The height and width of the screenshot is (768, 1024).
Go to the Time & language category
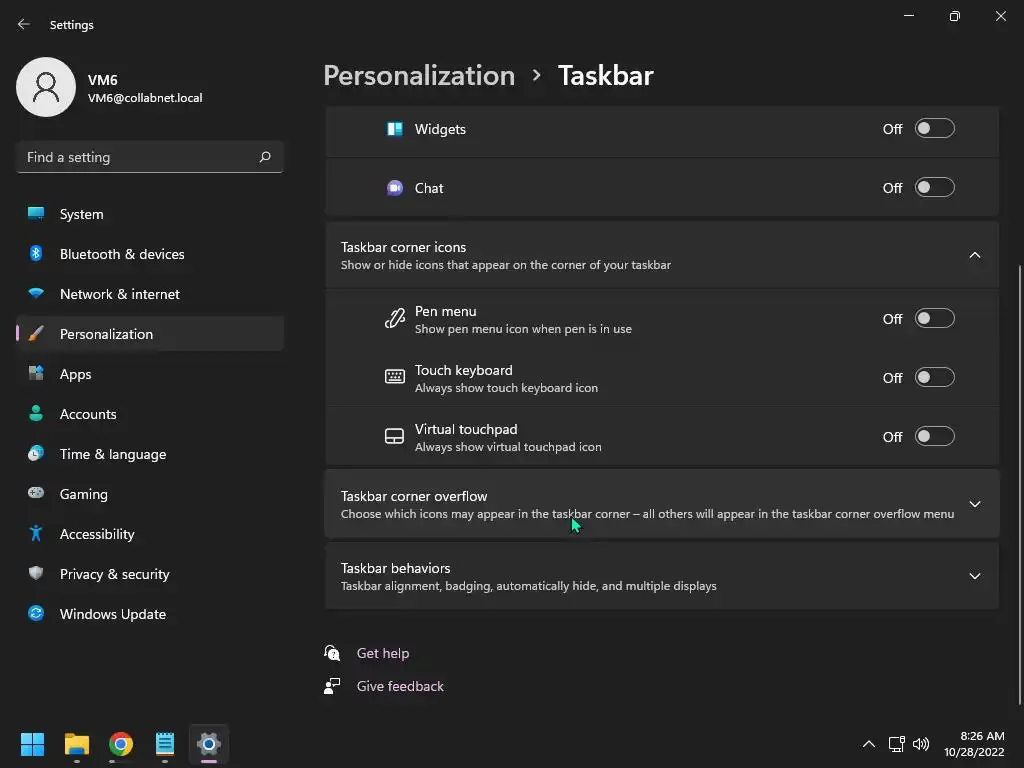coord(112,454)
